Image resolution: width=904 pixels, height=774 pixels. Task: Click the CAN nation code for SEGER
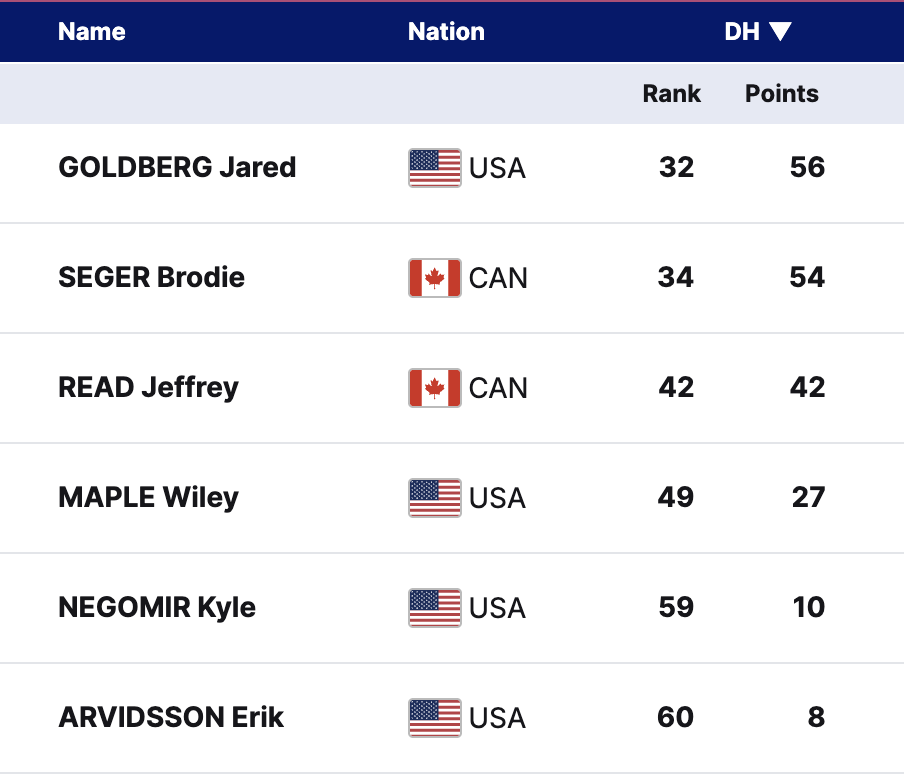pyautogui.click(x=498, y=278)
